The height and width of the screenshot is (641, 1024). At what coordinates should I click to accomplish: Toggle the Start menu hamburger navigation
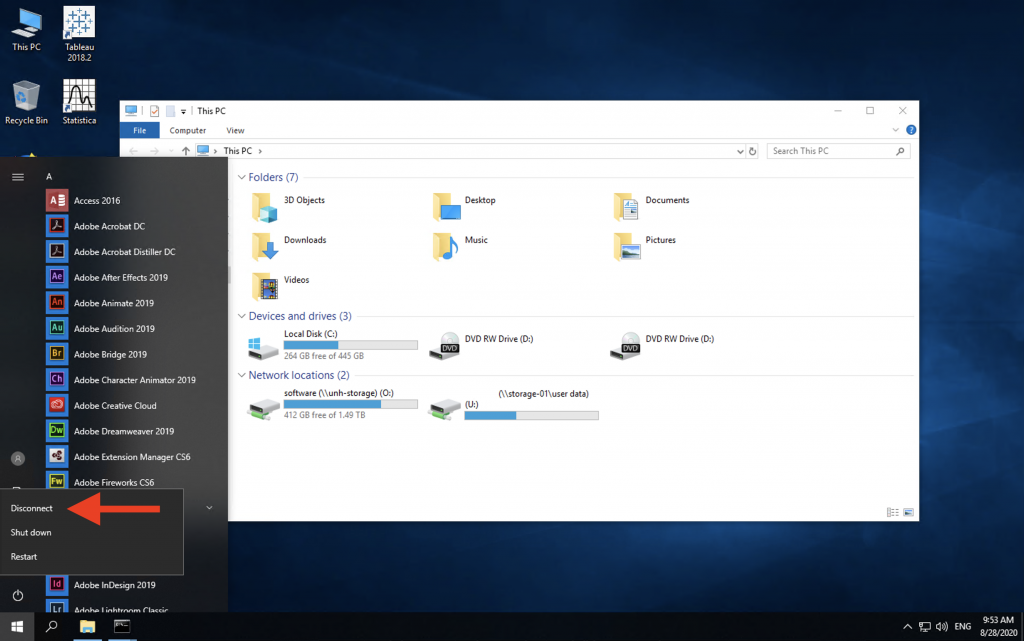tap(17, 176)
